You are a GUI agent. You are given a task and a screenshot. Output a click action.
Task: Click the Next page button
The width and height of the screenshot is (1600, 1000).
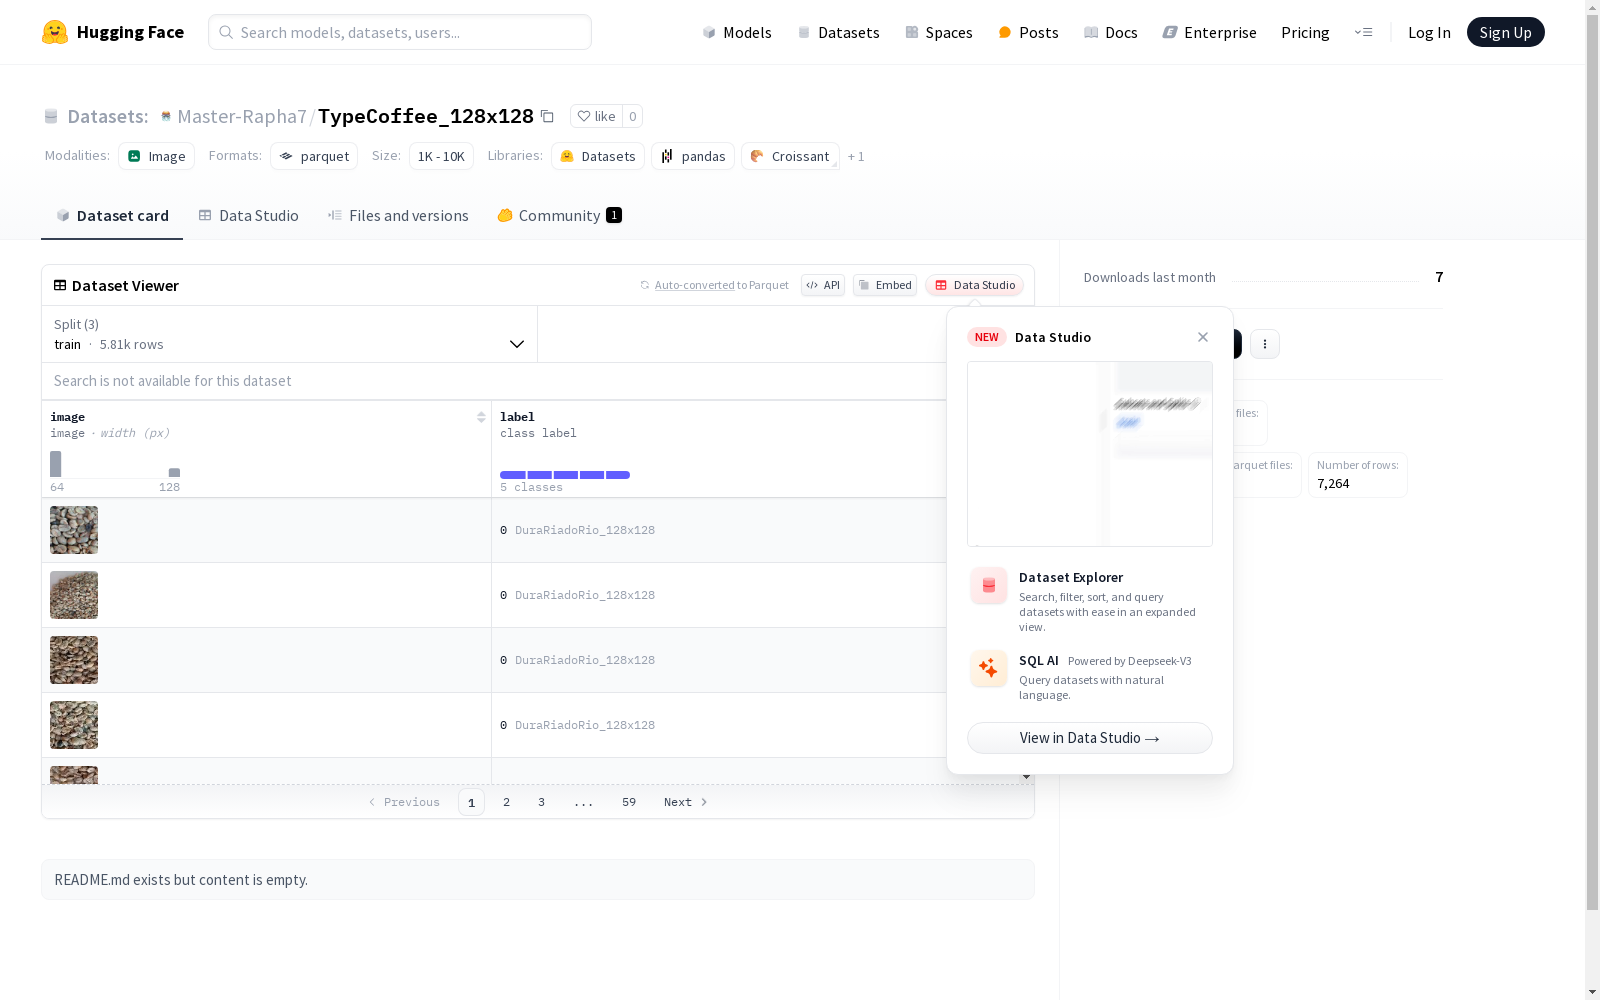pos(686,802)
